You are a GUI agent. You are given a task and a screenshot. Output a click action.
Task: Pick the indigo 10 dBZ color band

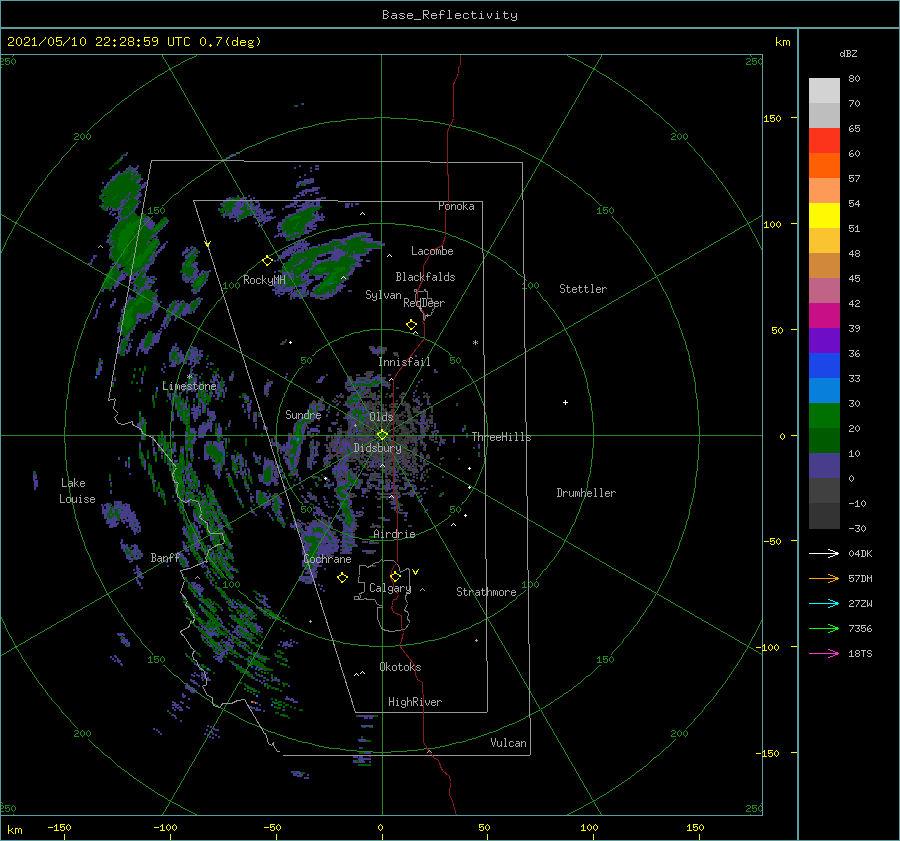[x=824, y=465]
